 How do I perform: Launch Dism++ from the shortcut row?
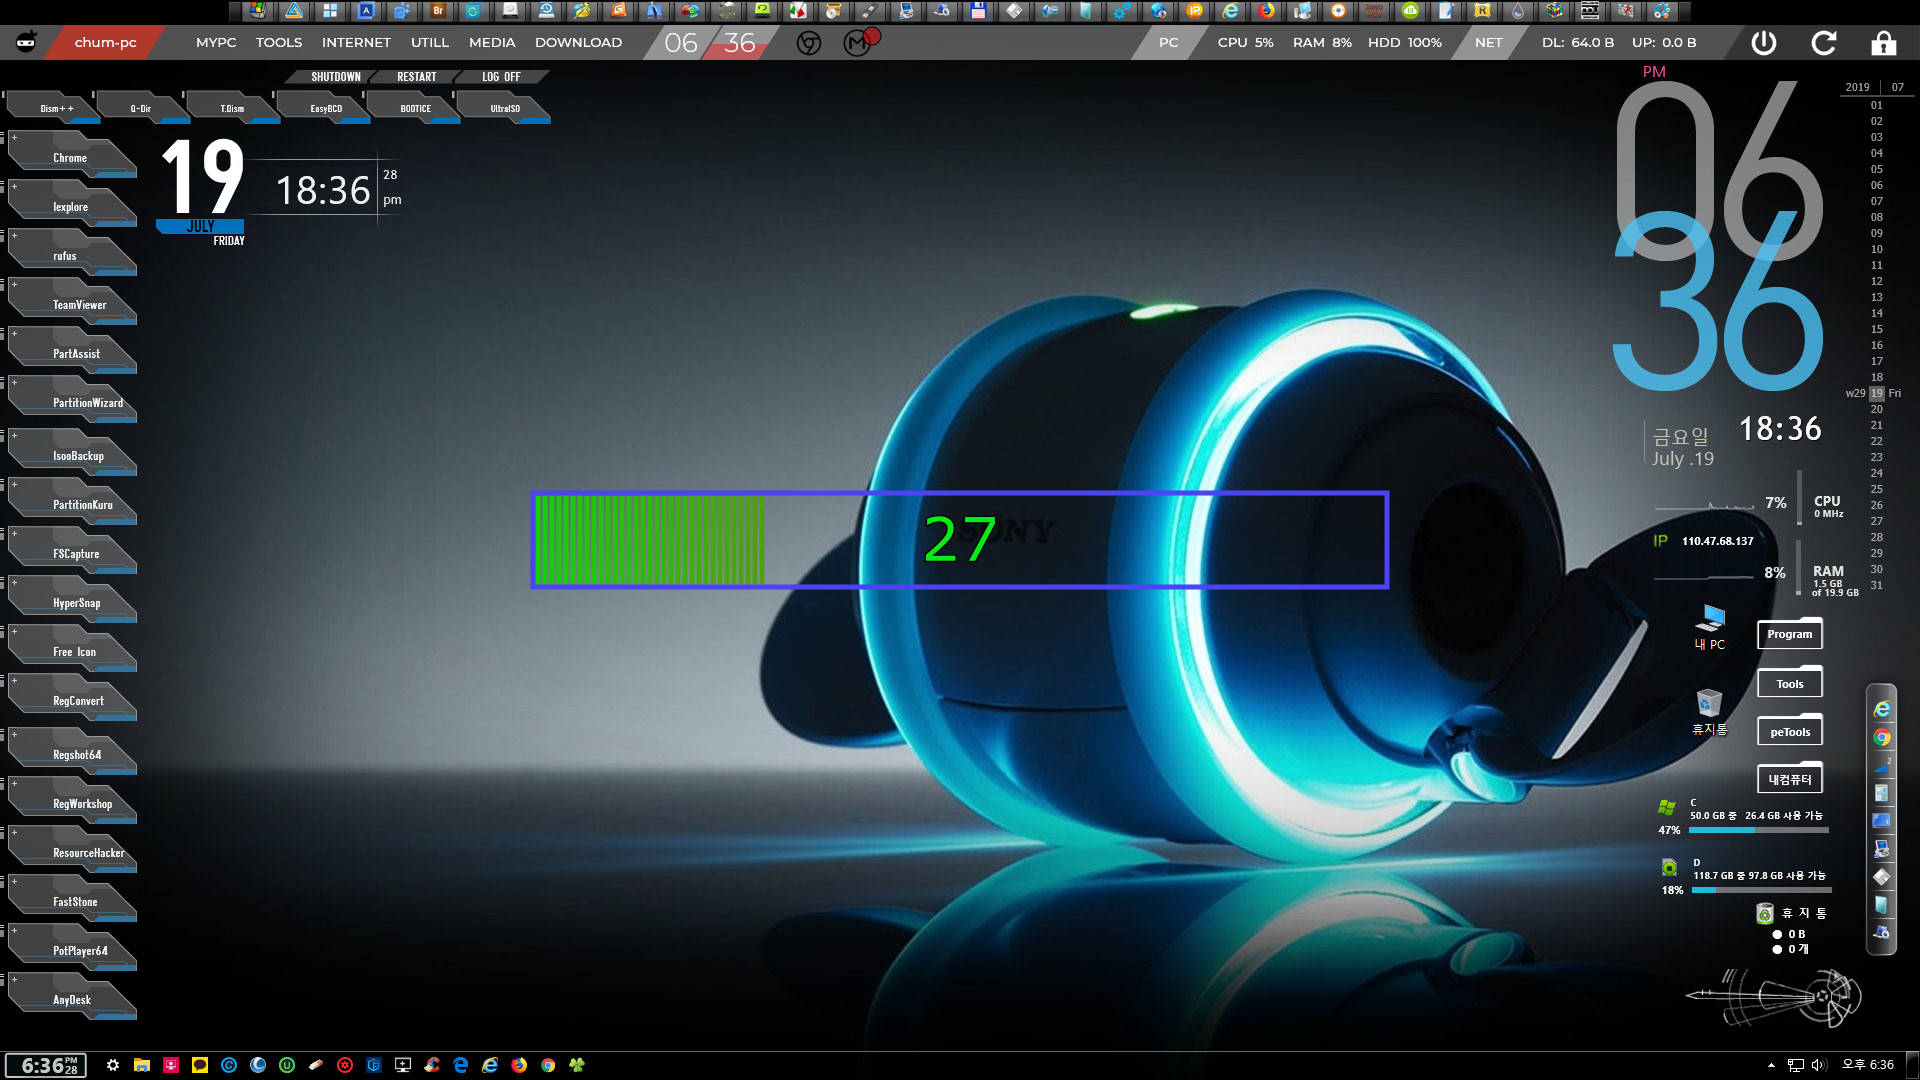pos(55,108)
